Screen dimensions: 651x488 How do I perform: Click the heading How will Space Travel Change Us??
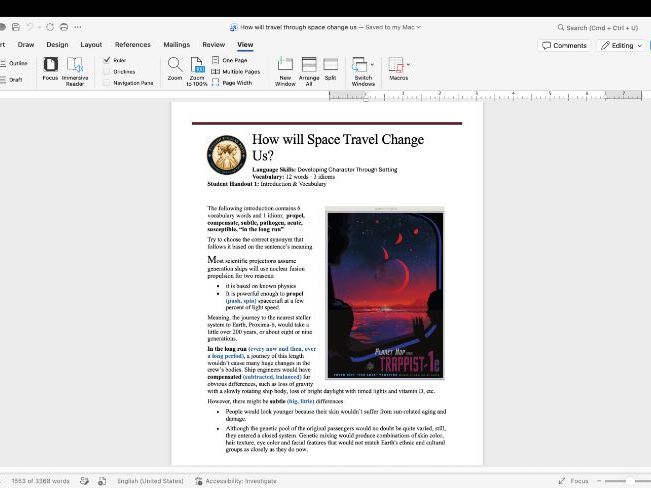(x=338, y=147)
